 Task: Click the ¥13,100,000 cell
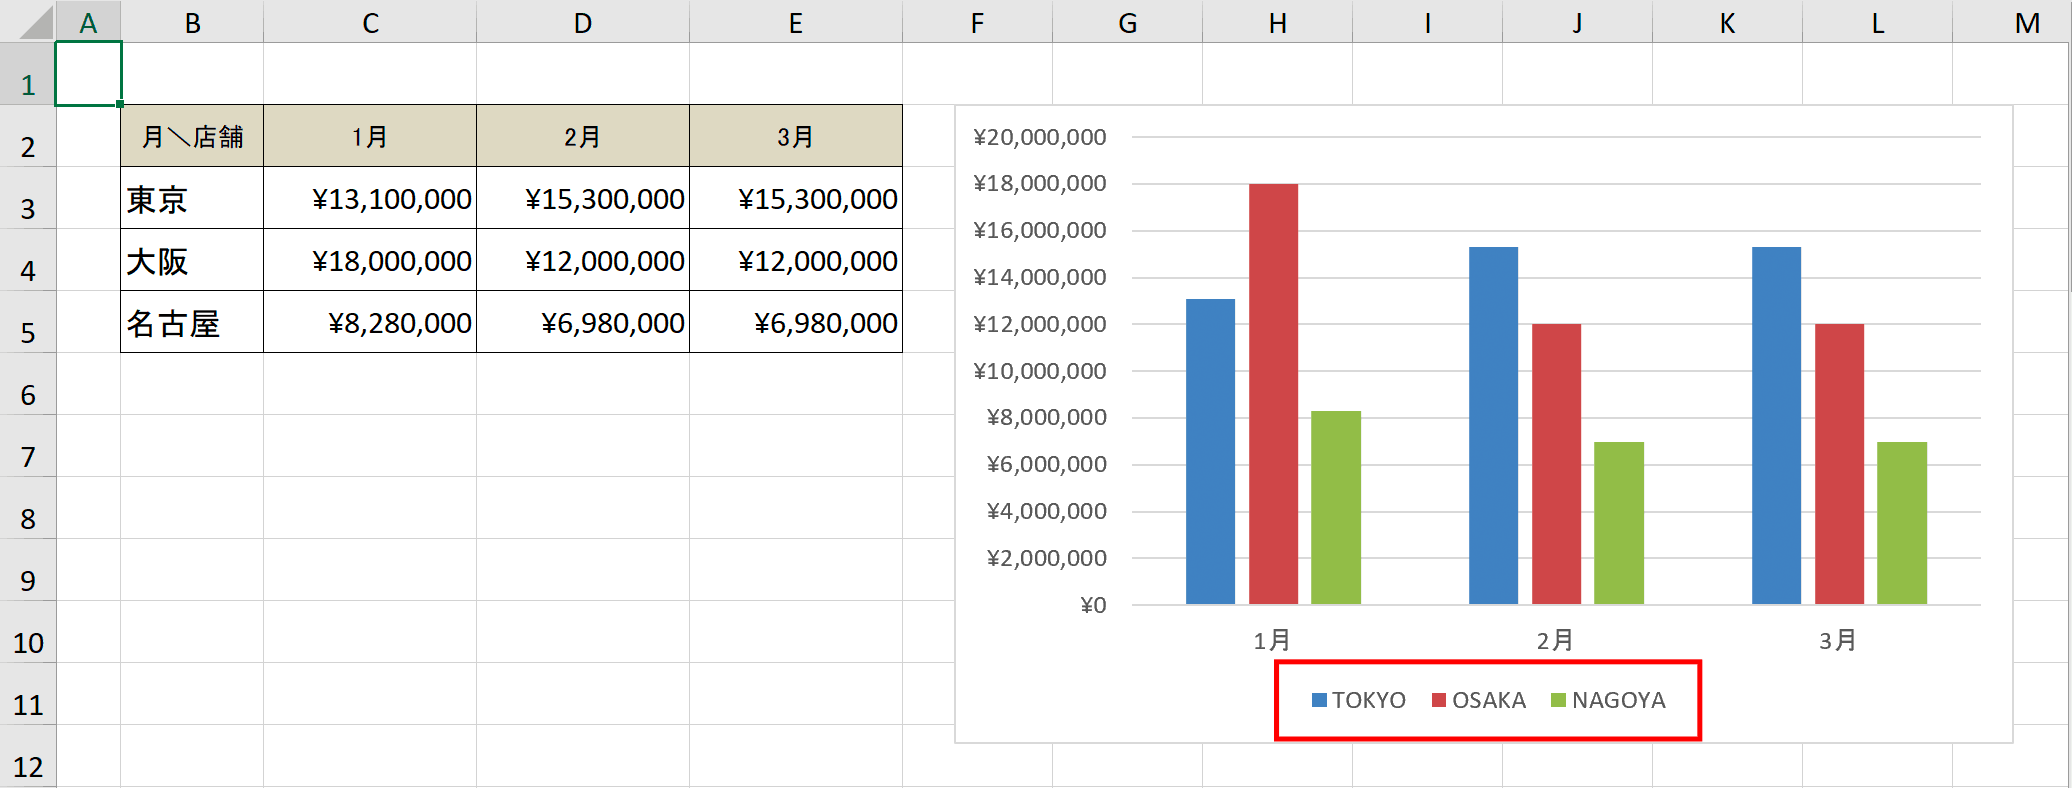(370, 198)
